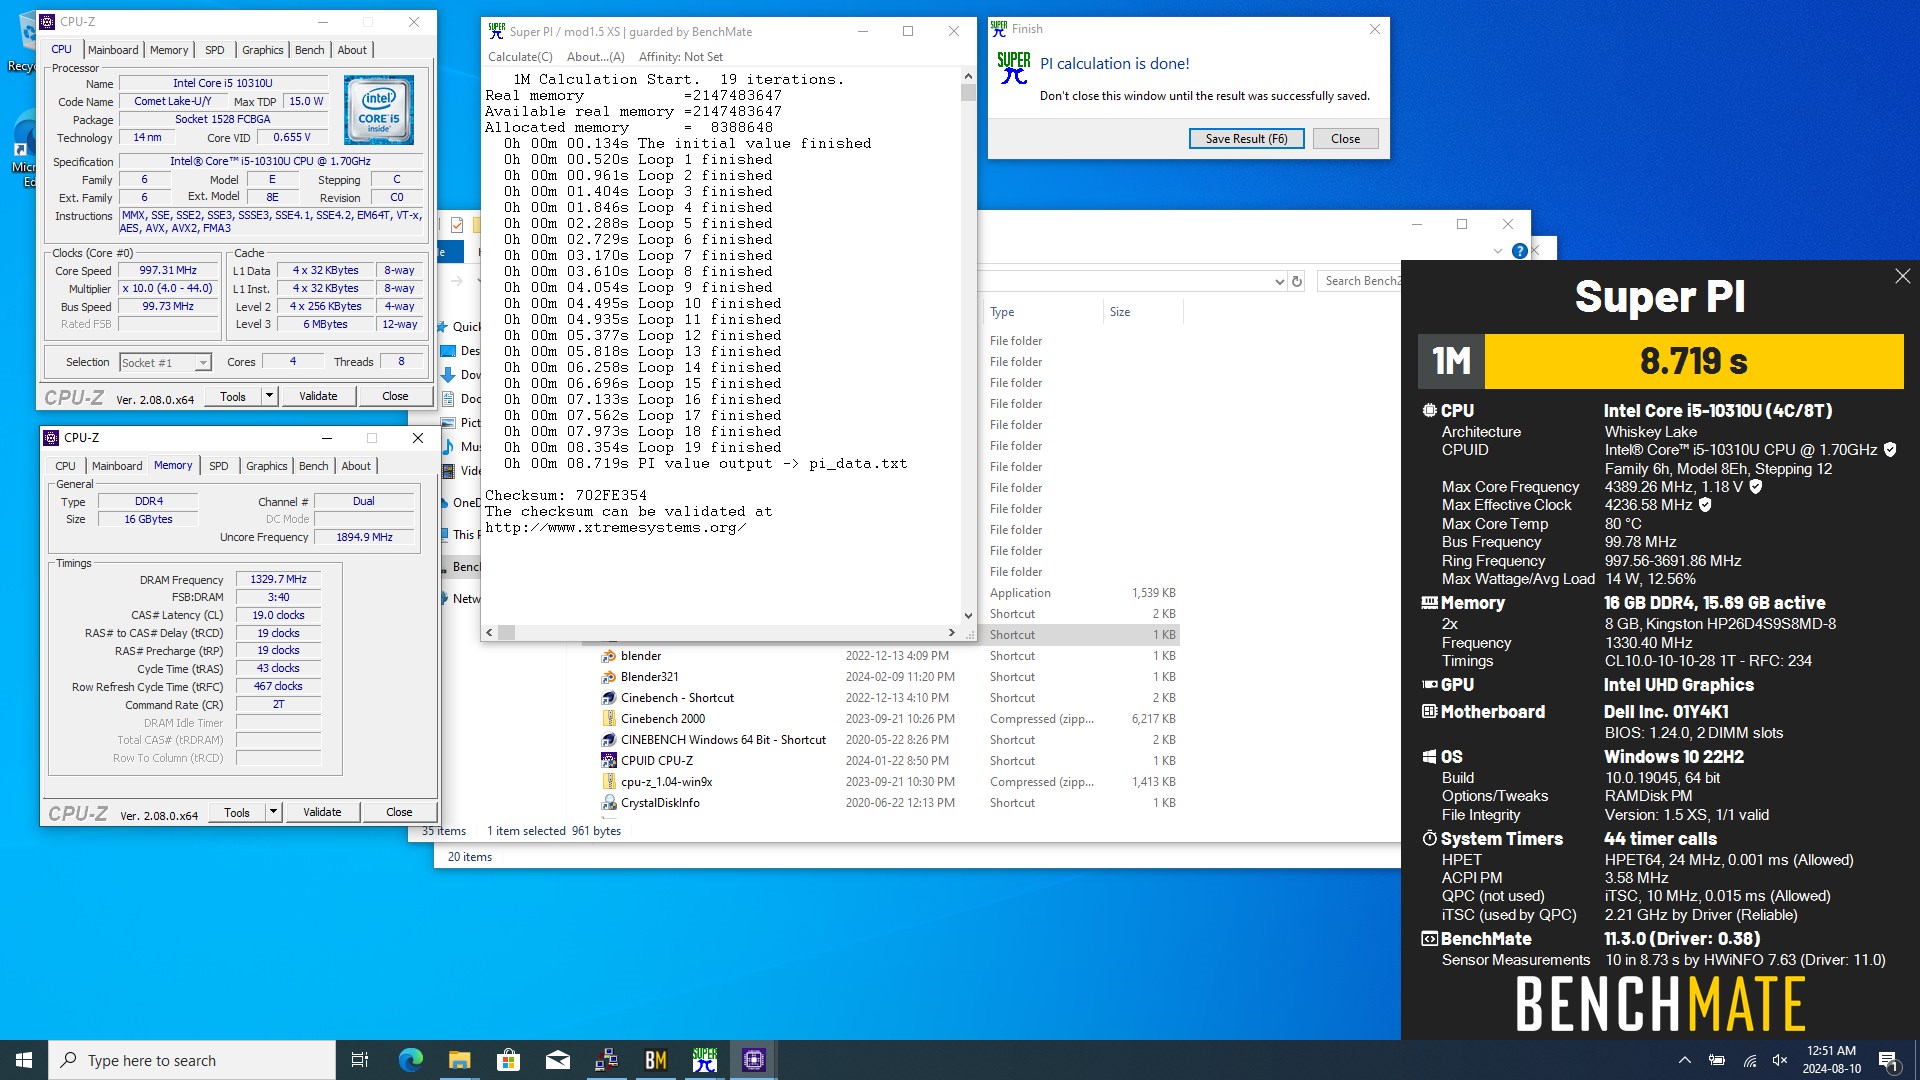Screen dimensions: 1920x1080
Task: Click the Save Result (F6) button
Action: (1246, 139)
